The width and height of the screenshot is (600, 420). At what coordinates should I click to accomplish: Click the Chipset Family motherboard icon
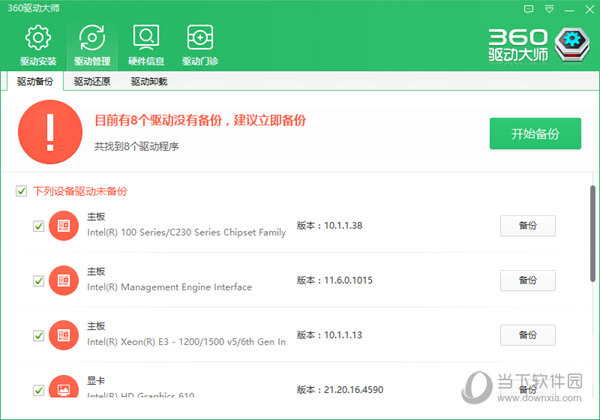click(x=64, y=226)
